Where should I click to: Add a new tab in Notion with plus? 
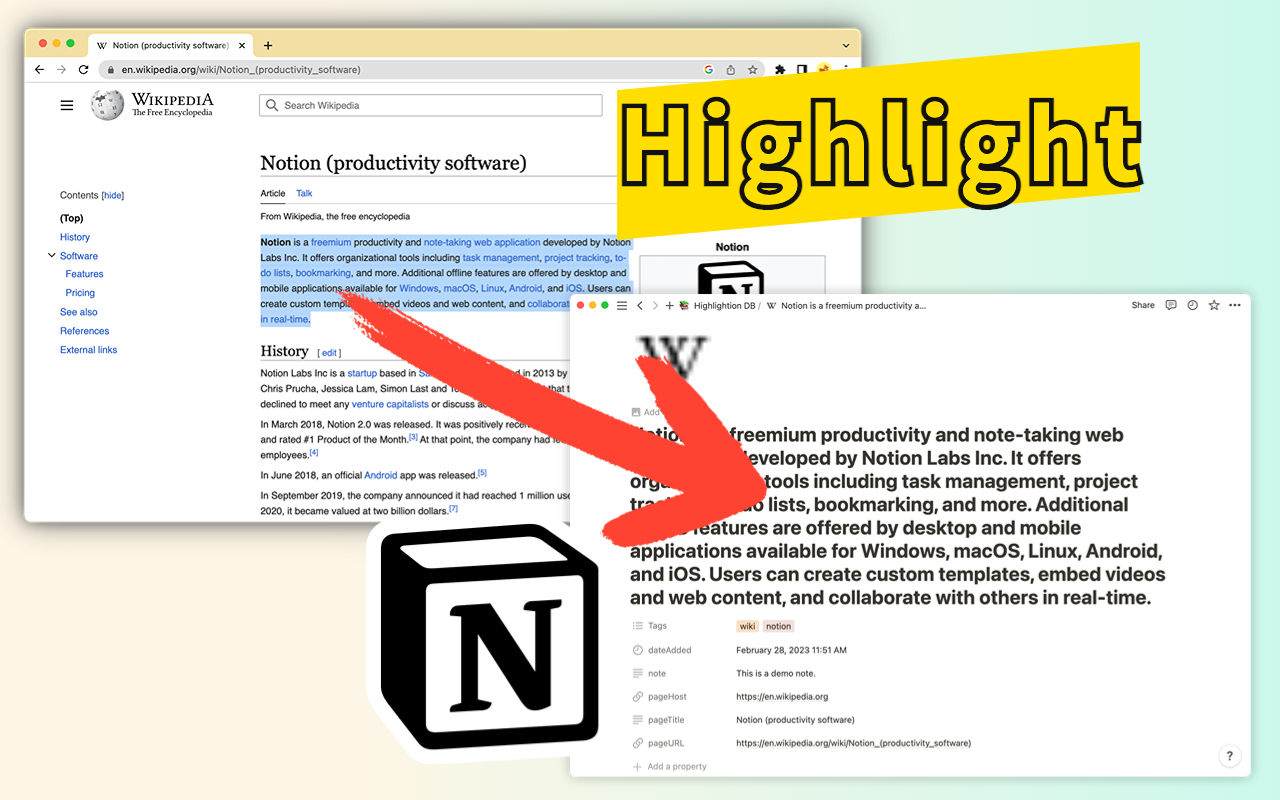[x=670, y=305]
